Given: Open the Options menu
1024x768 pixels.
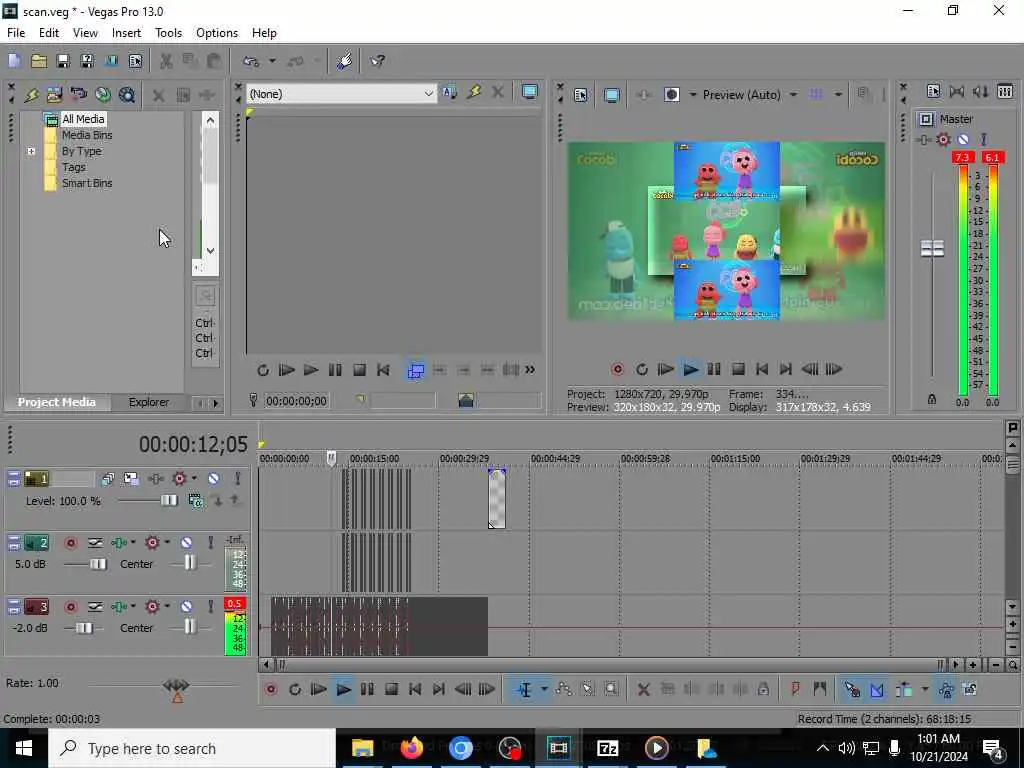Looking at the screenshot, I should tap(217, 33).
